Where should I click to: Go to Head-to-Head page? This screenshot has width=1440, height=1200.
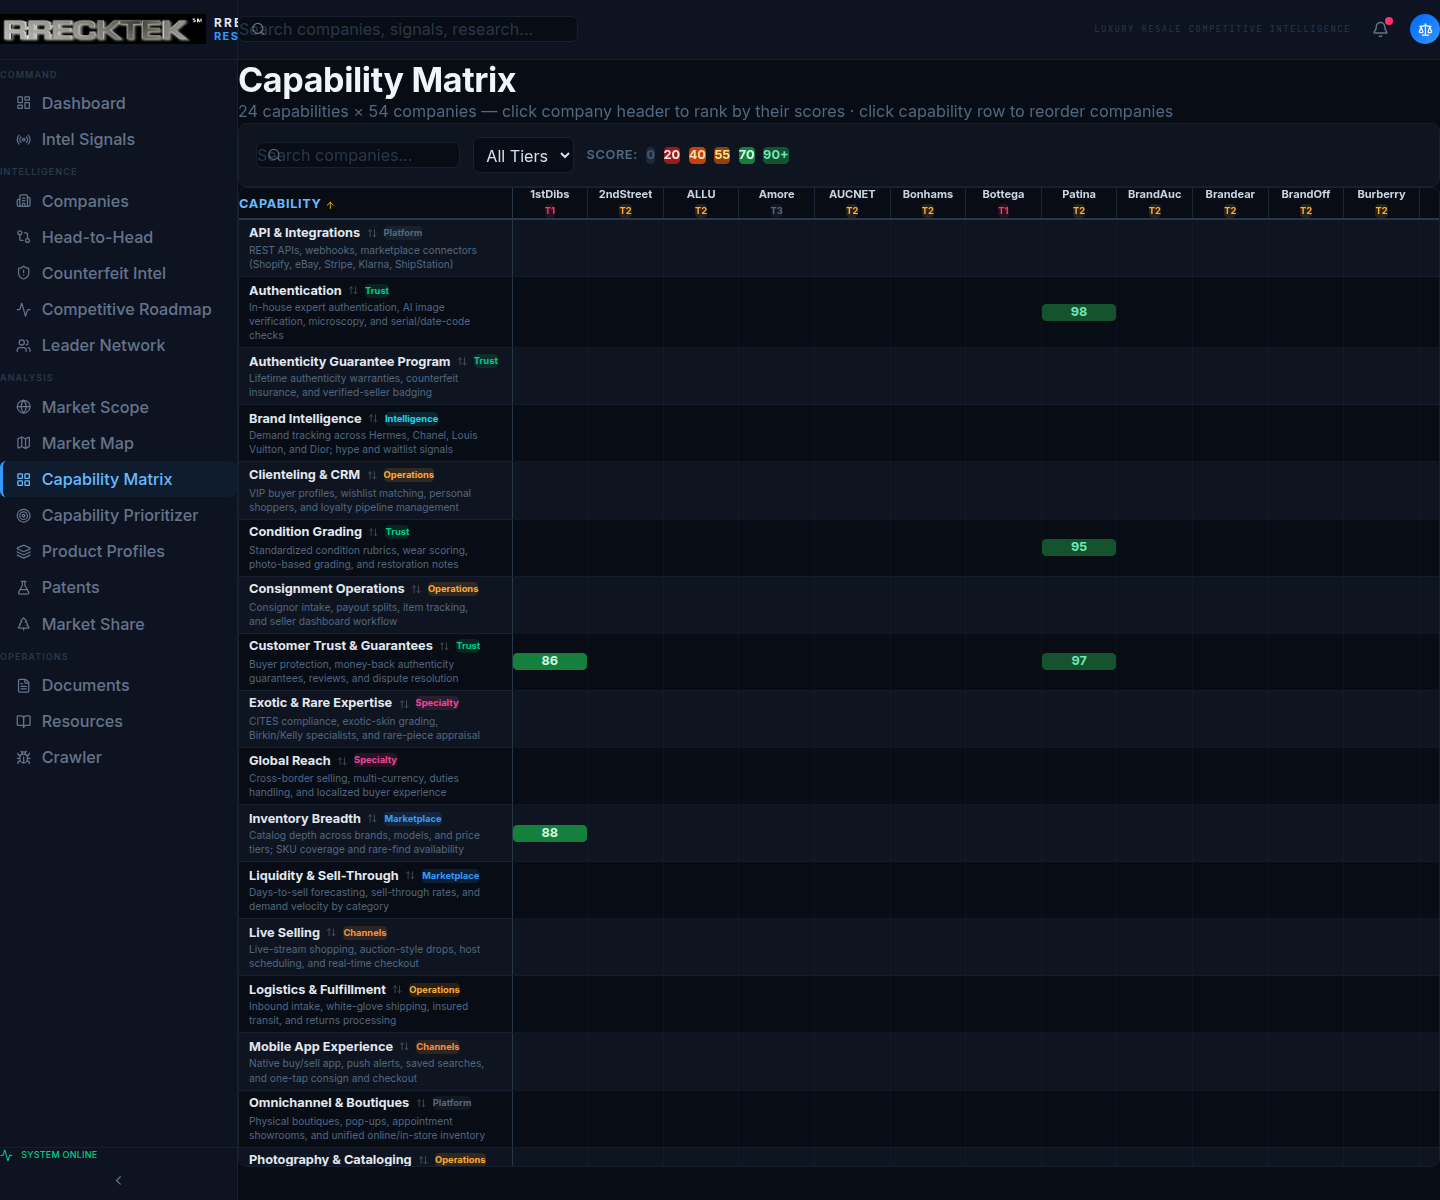point(118,237)
